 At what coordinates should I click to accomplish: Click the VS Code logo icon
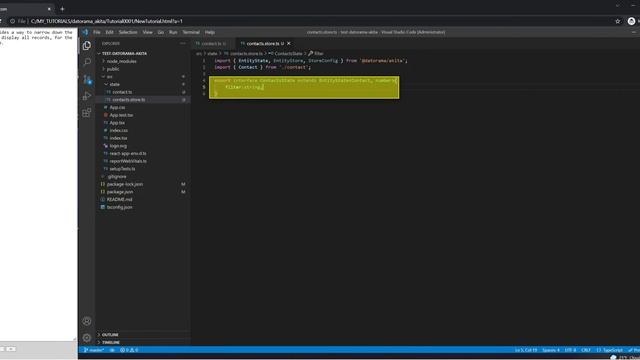pos(85,32)
